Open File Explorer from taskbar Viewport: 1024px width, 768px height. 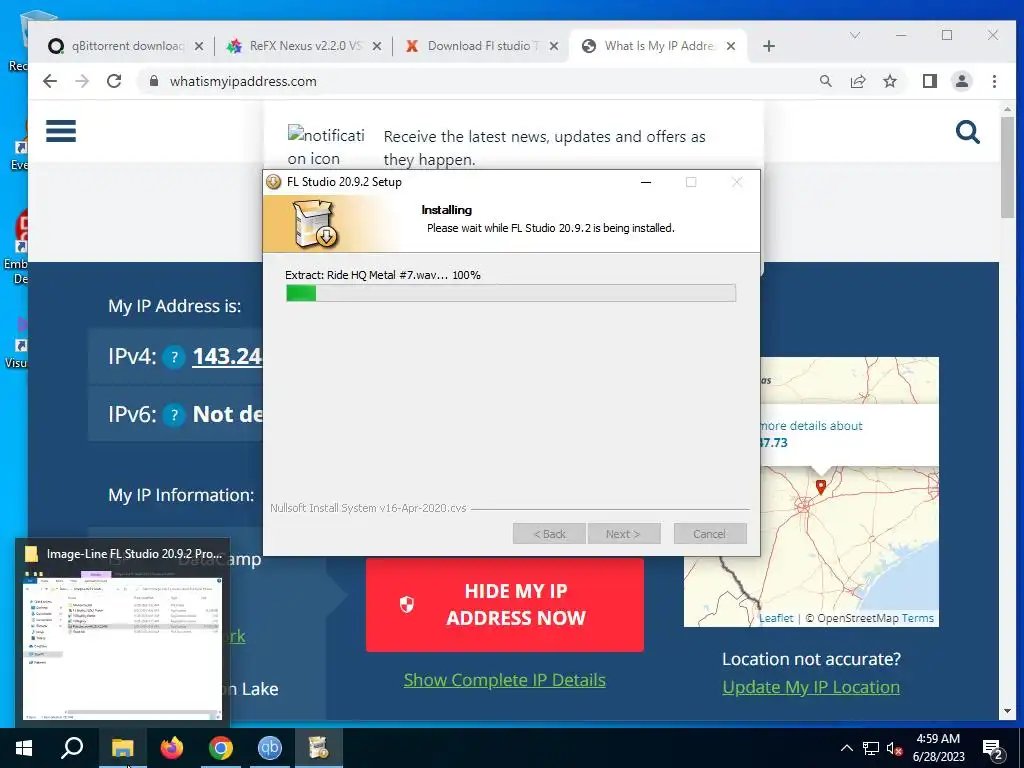[x=122, y=748]
